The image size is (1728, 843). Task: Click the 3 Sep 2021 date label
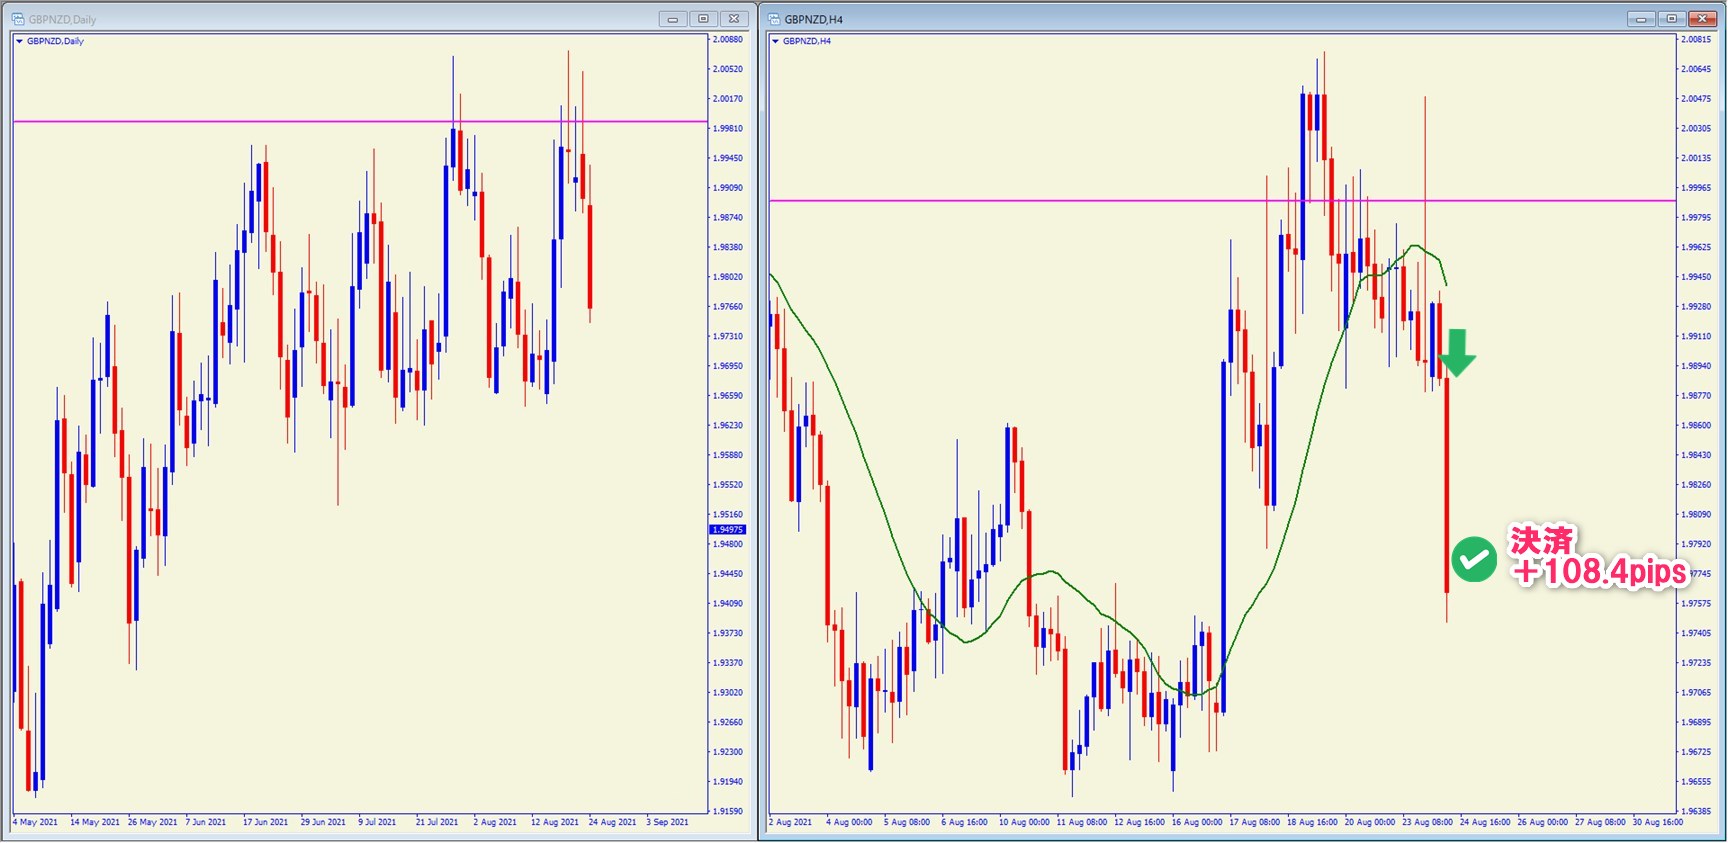668,822
